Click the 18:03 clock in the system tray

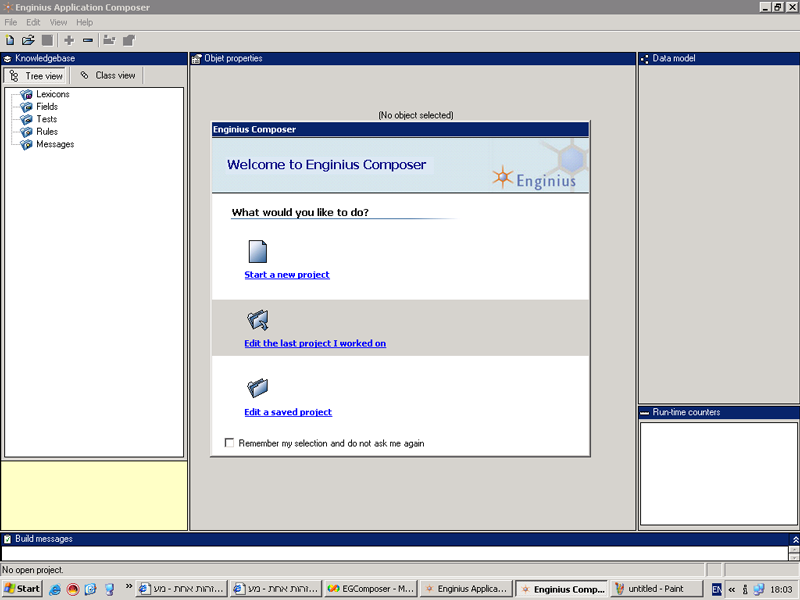point(781,589)
